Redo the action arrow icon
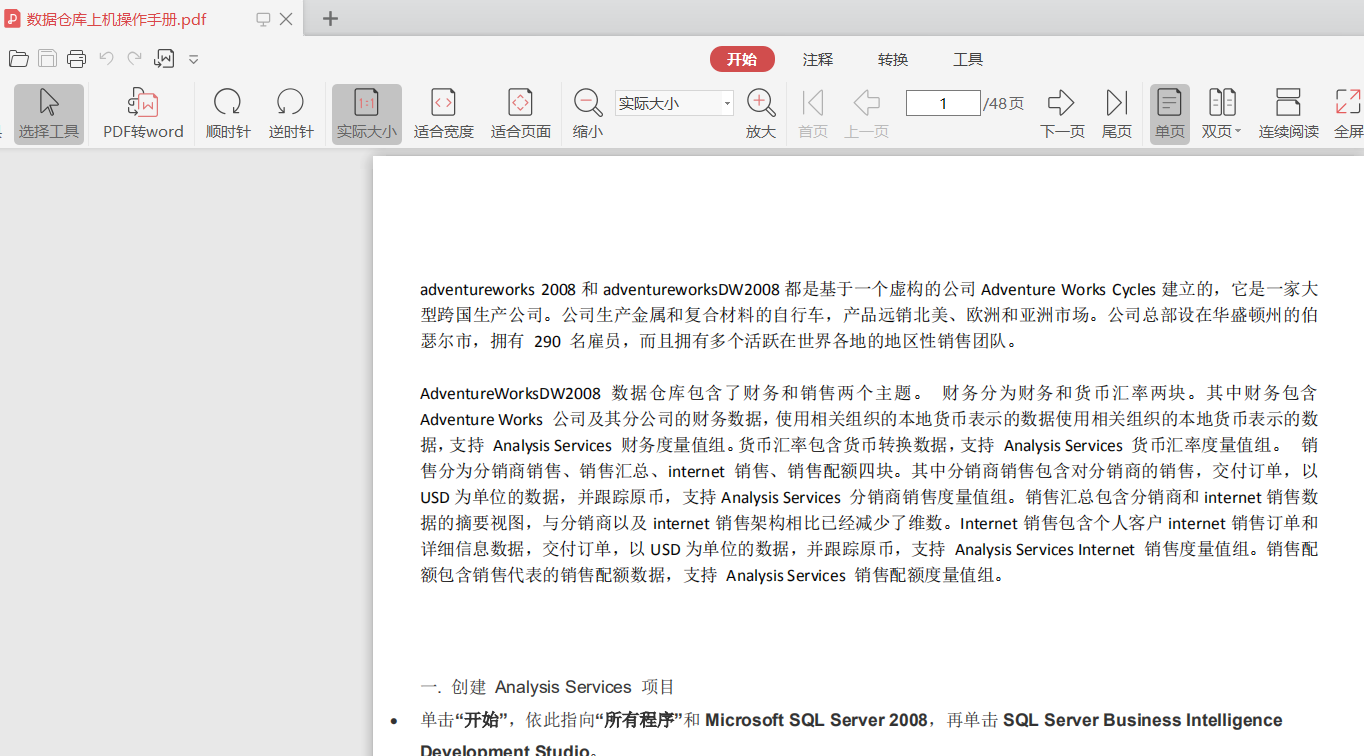1364x756 pixels. (134, 59)
